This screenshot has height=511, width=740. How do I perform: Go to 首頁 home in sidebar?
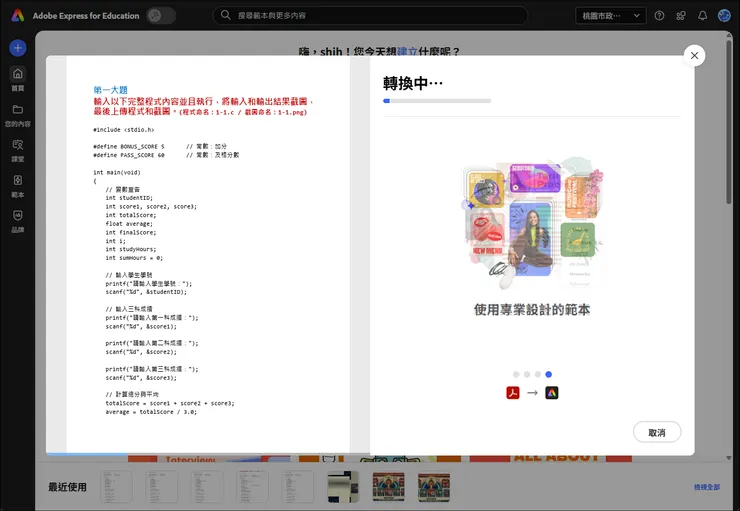(18, 79)
